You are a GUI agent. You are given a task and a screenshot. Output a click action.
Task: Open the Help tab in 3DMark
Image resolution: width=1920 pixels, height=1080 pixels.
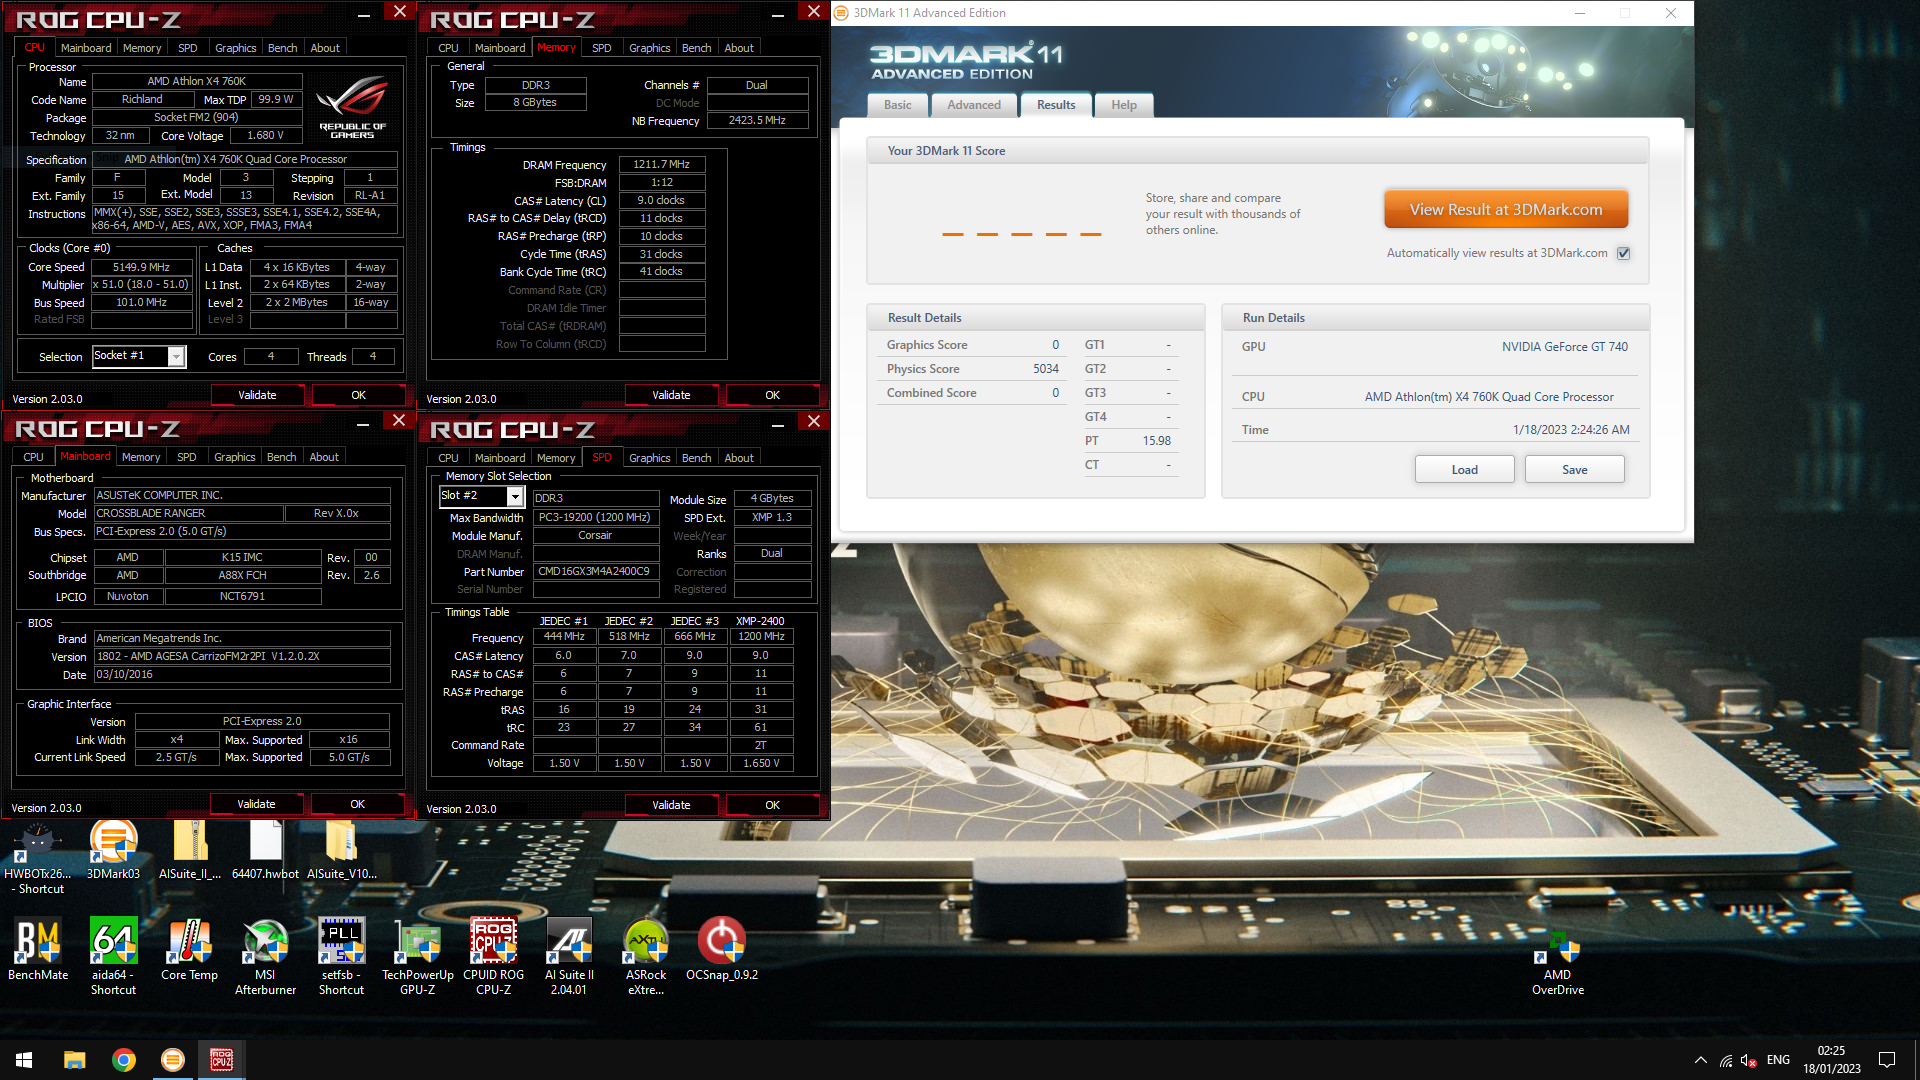(x=1124, y=105)
